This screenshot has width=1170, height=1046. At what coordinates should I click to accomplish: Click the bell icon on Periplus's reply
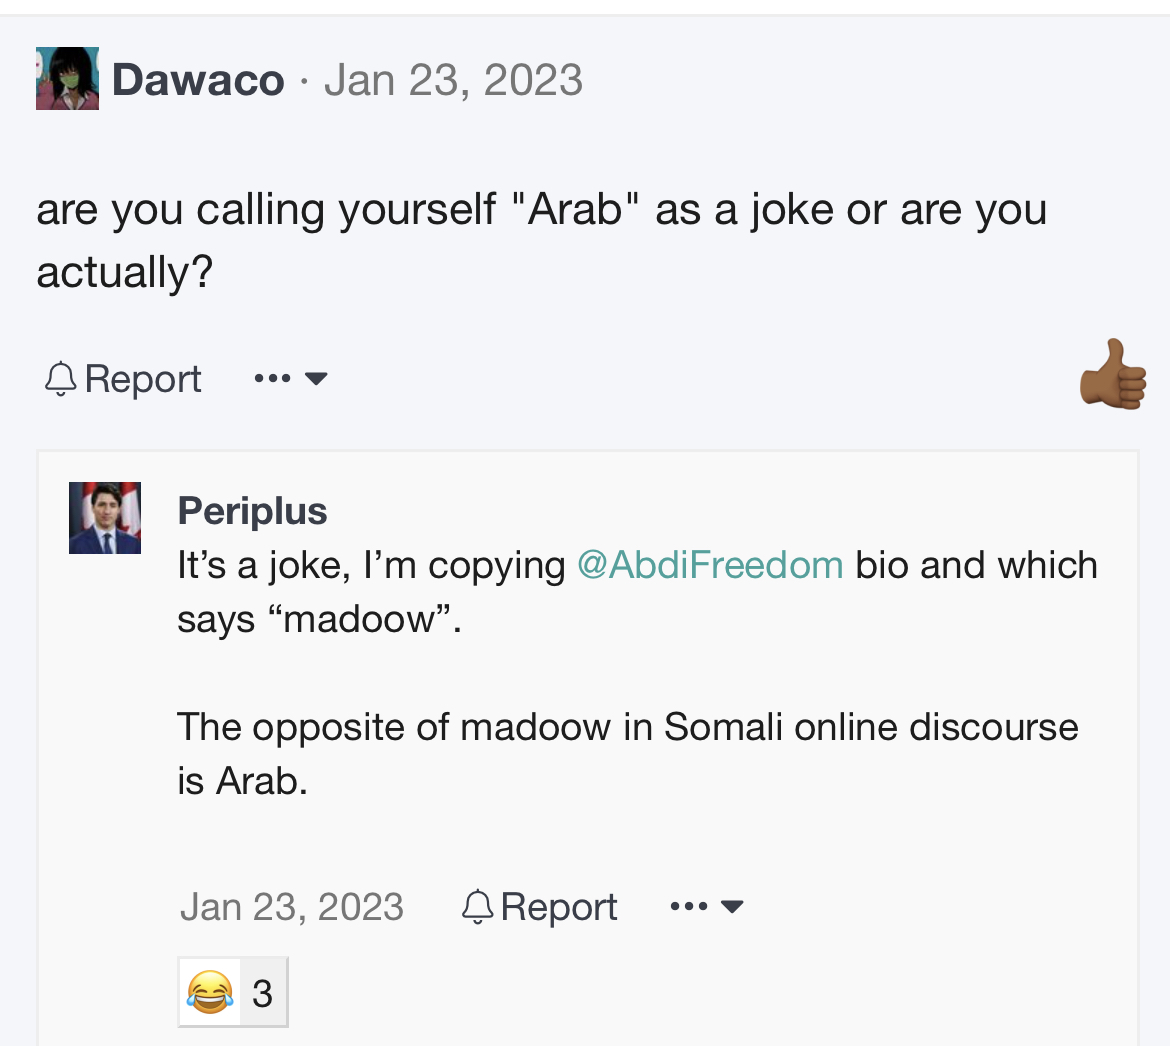[478, 906]
